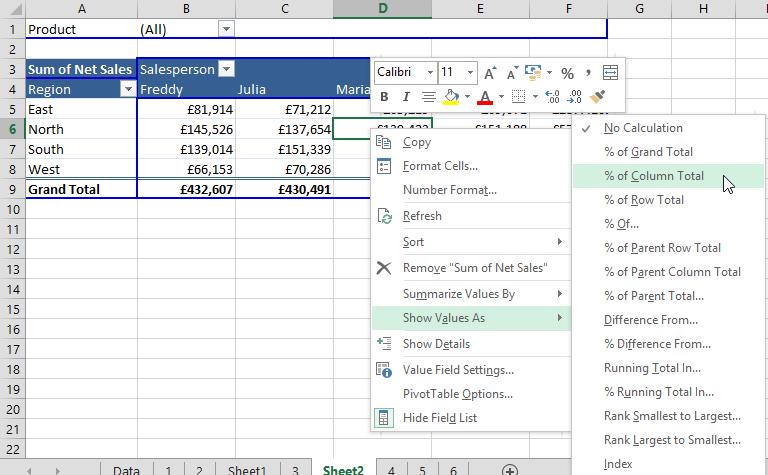
Task: Click the red Font Color button
Action: coord(485,97)
